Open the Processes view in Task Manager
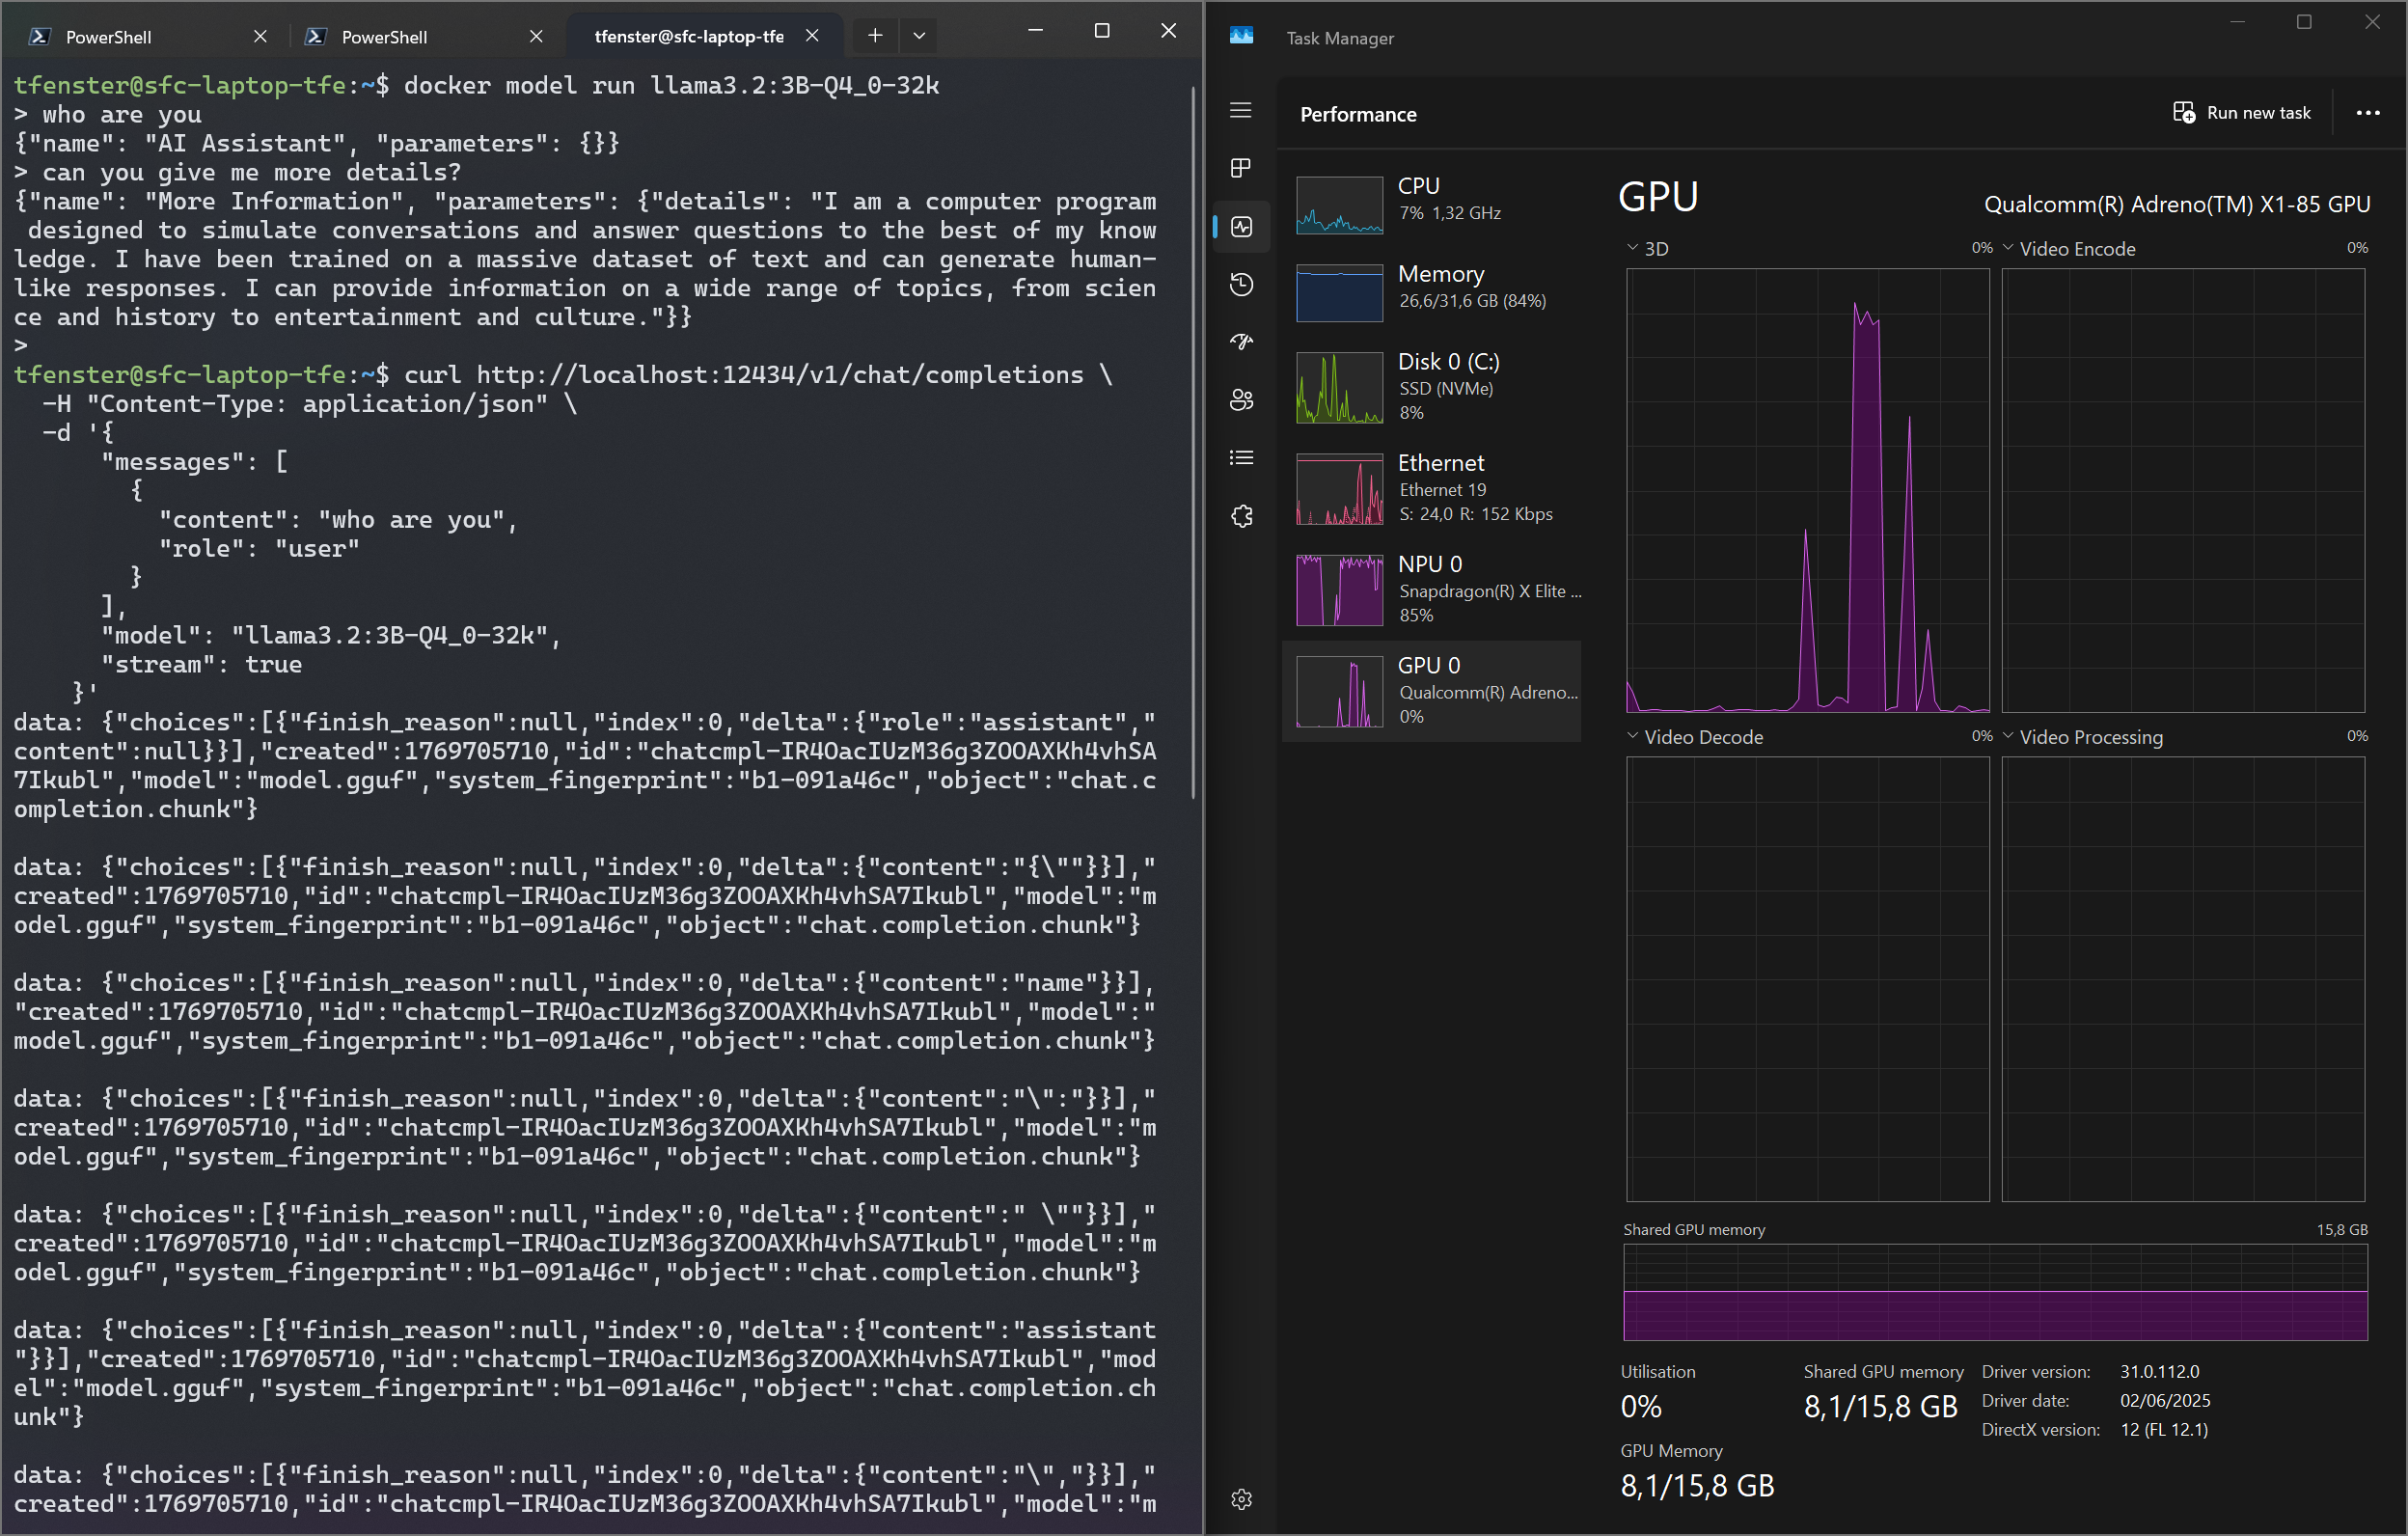Screen dimensions: 2408x1536 pos(1241,168)
